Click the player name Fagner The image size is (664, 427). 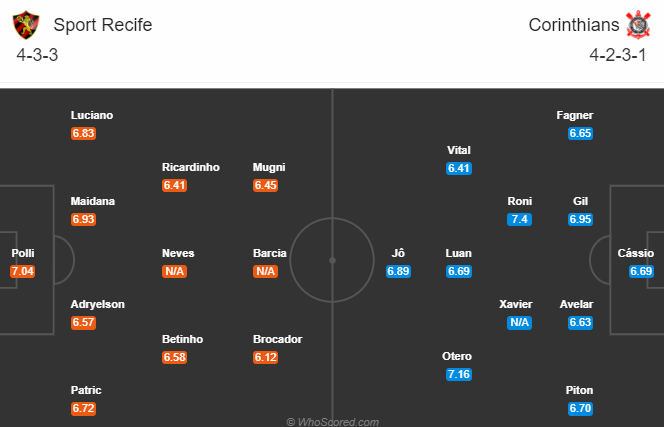(x=575, y=115)
